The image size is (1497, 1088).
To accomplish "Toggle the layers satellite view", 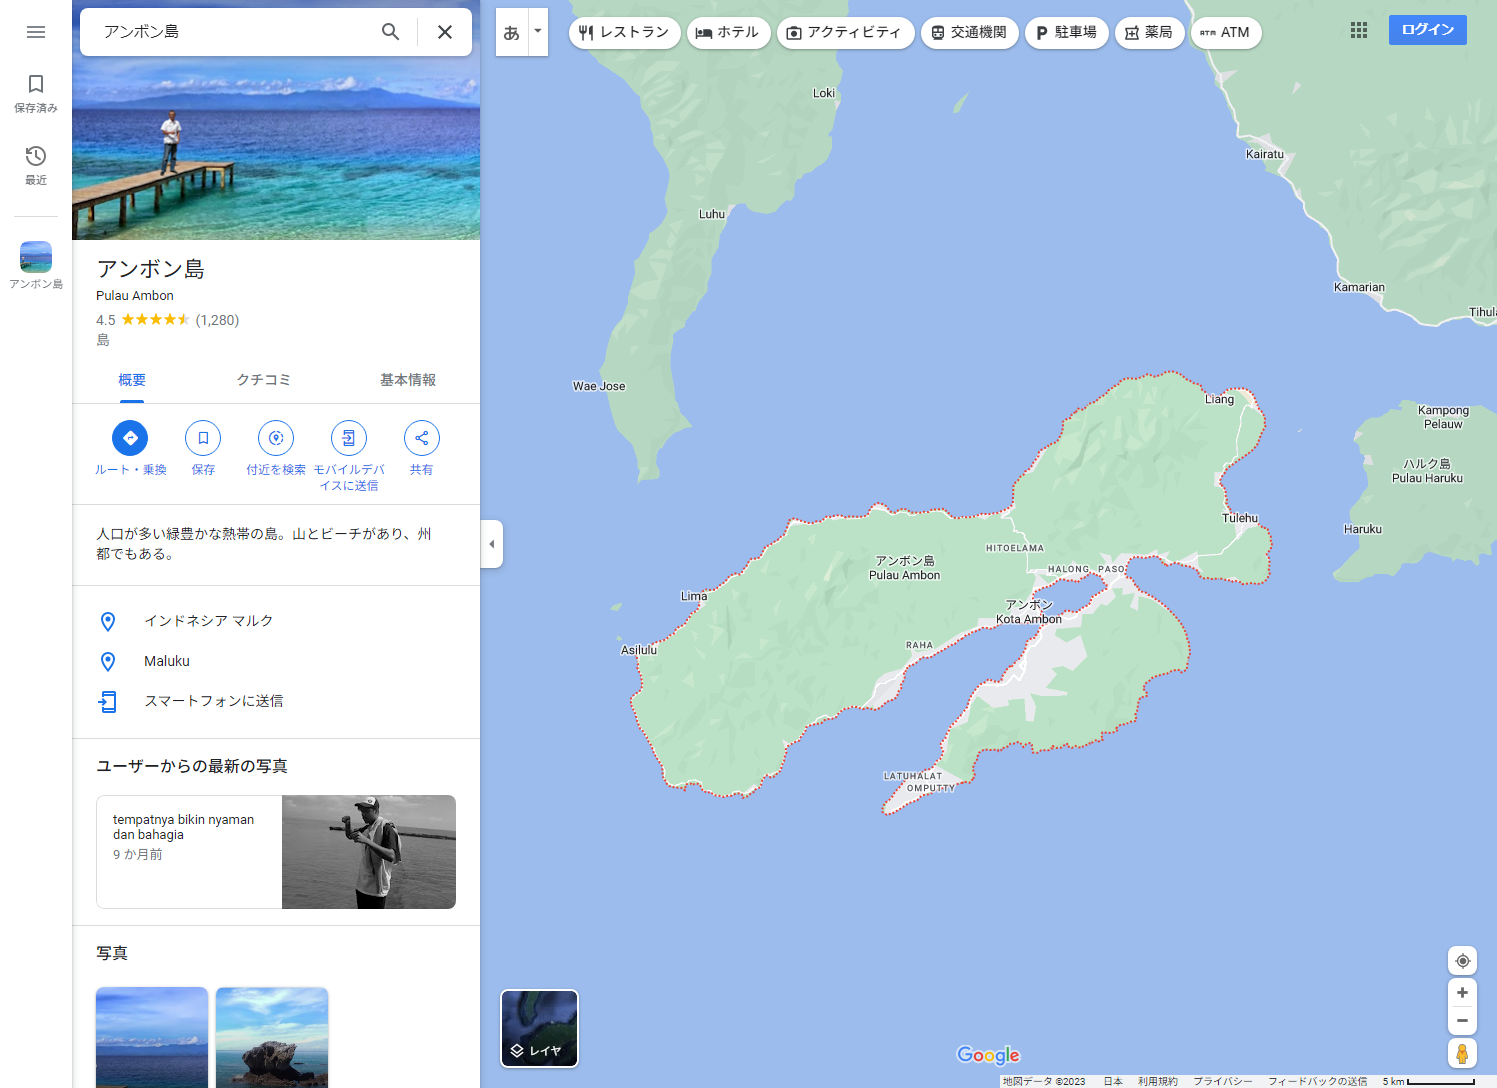I will click(539, 1028).
